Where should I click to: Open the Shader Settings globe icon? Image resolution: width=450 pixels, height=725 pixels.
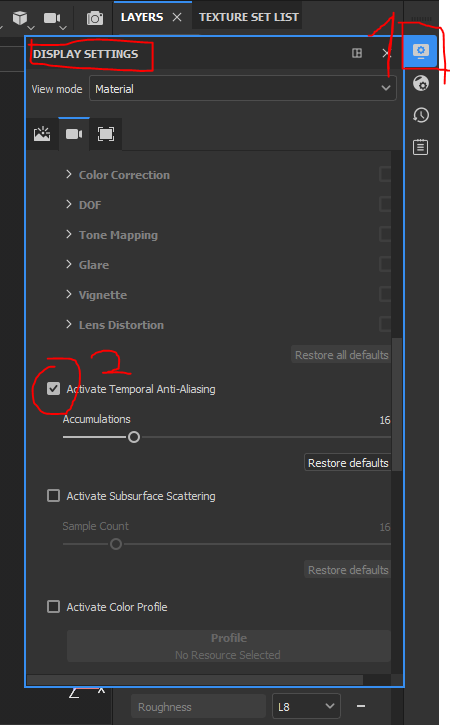[x=421, y=84]
